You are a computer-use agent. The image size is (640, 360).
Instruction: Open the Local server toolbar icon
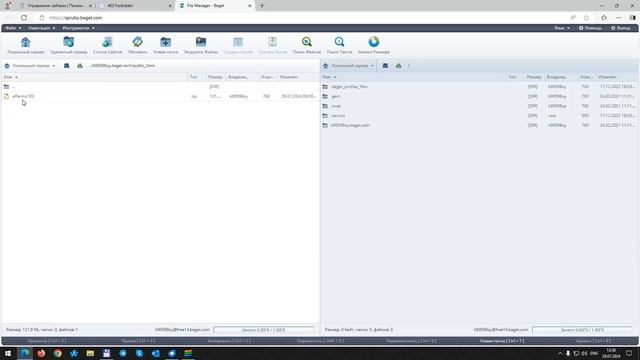coord(25,42)
